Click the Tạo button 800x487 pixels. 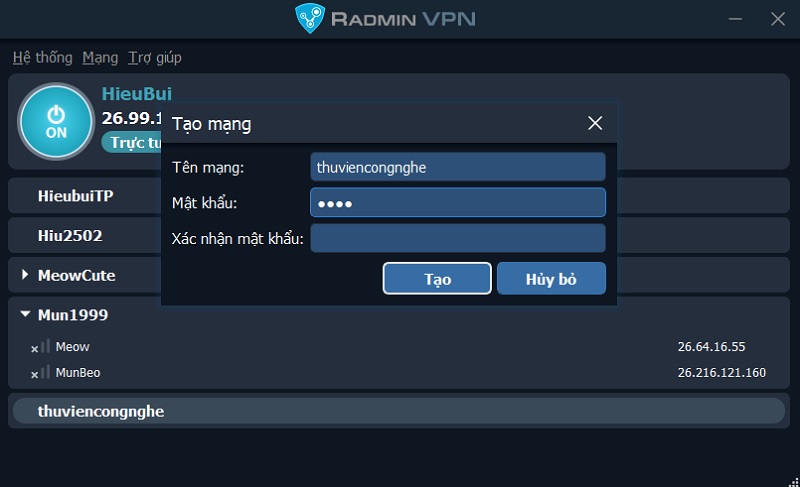(x=437, y=278)
